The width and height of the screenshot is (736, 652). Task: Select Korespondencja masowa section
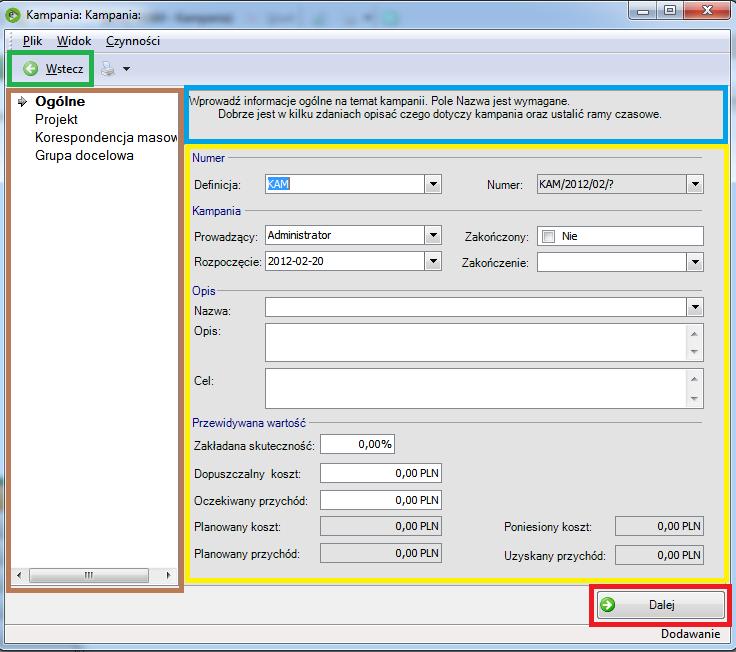[106, 138]
